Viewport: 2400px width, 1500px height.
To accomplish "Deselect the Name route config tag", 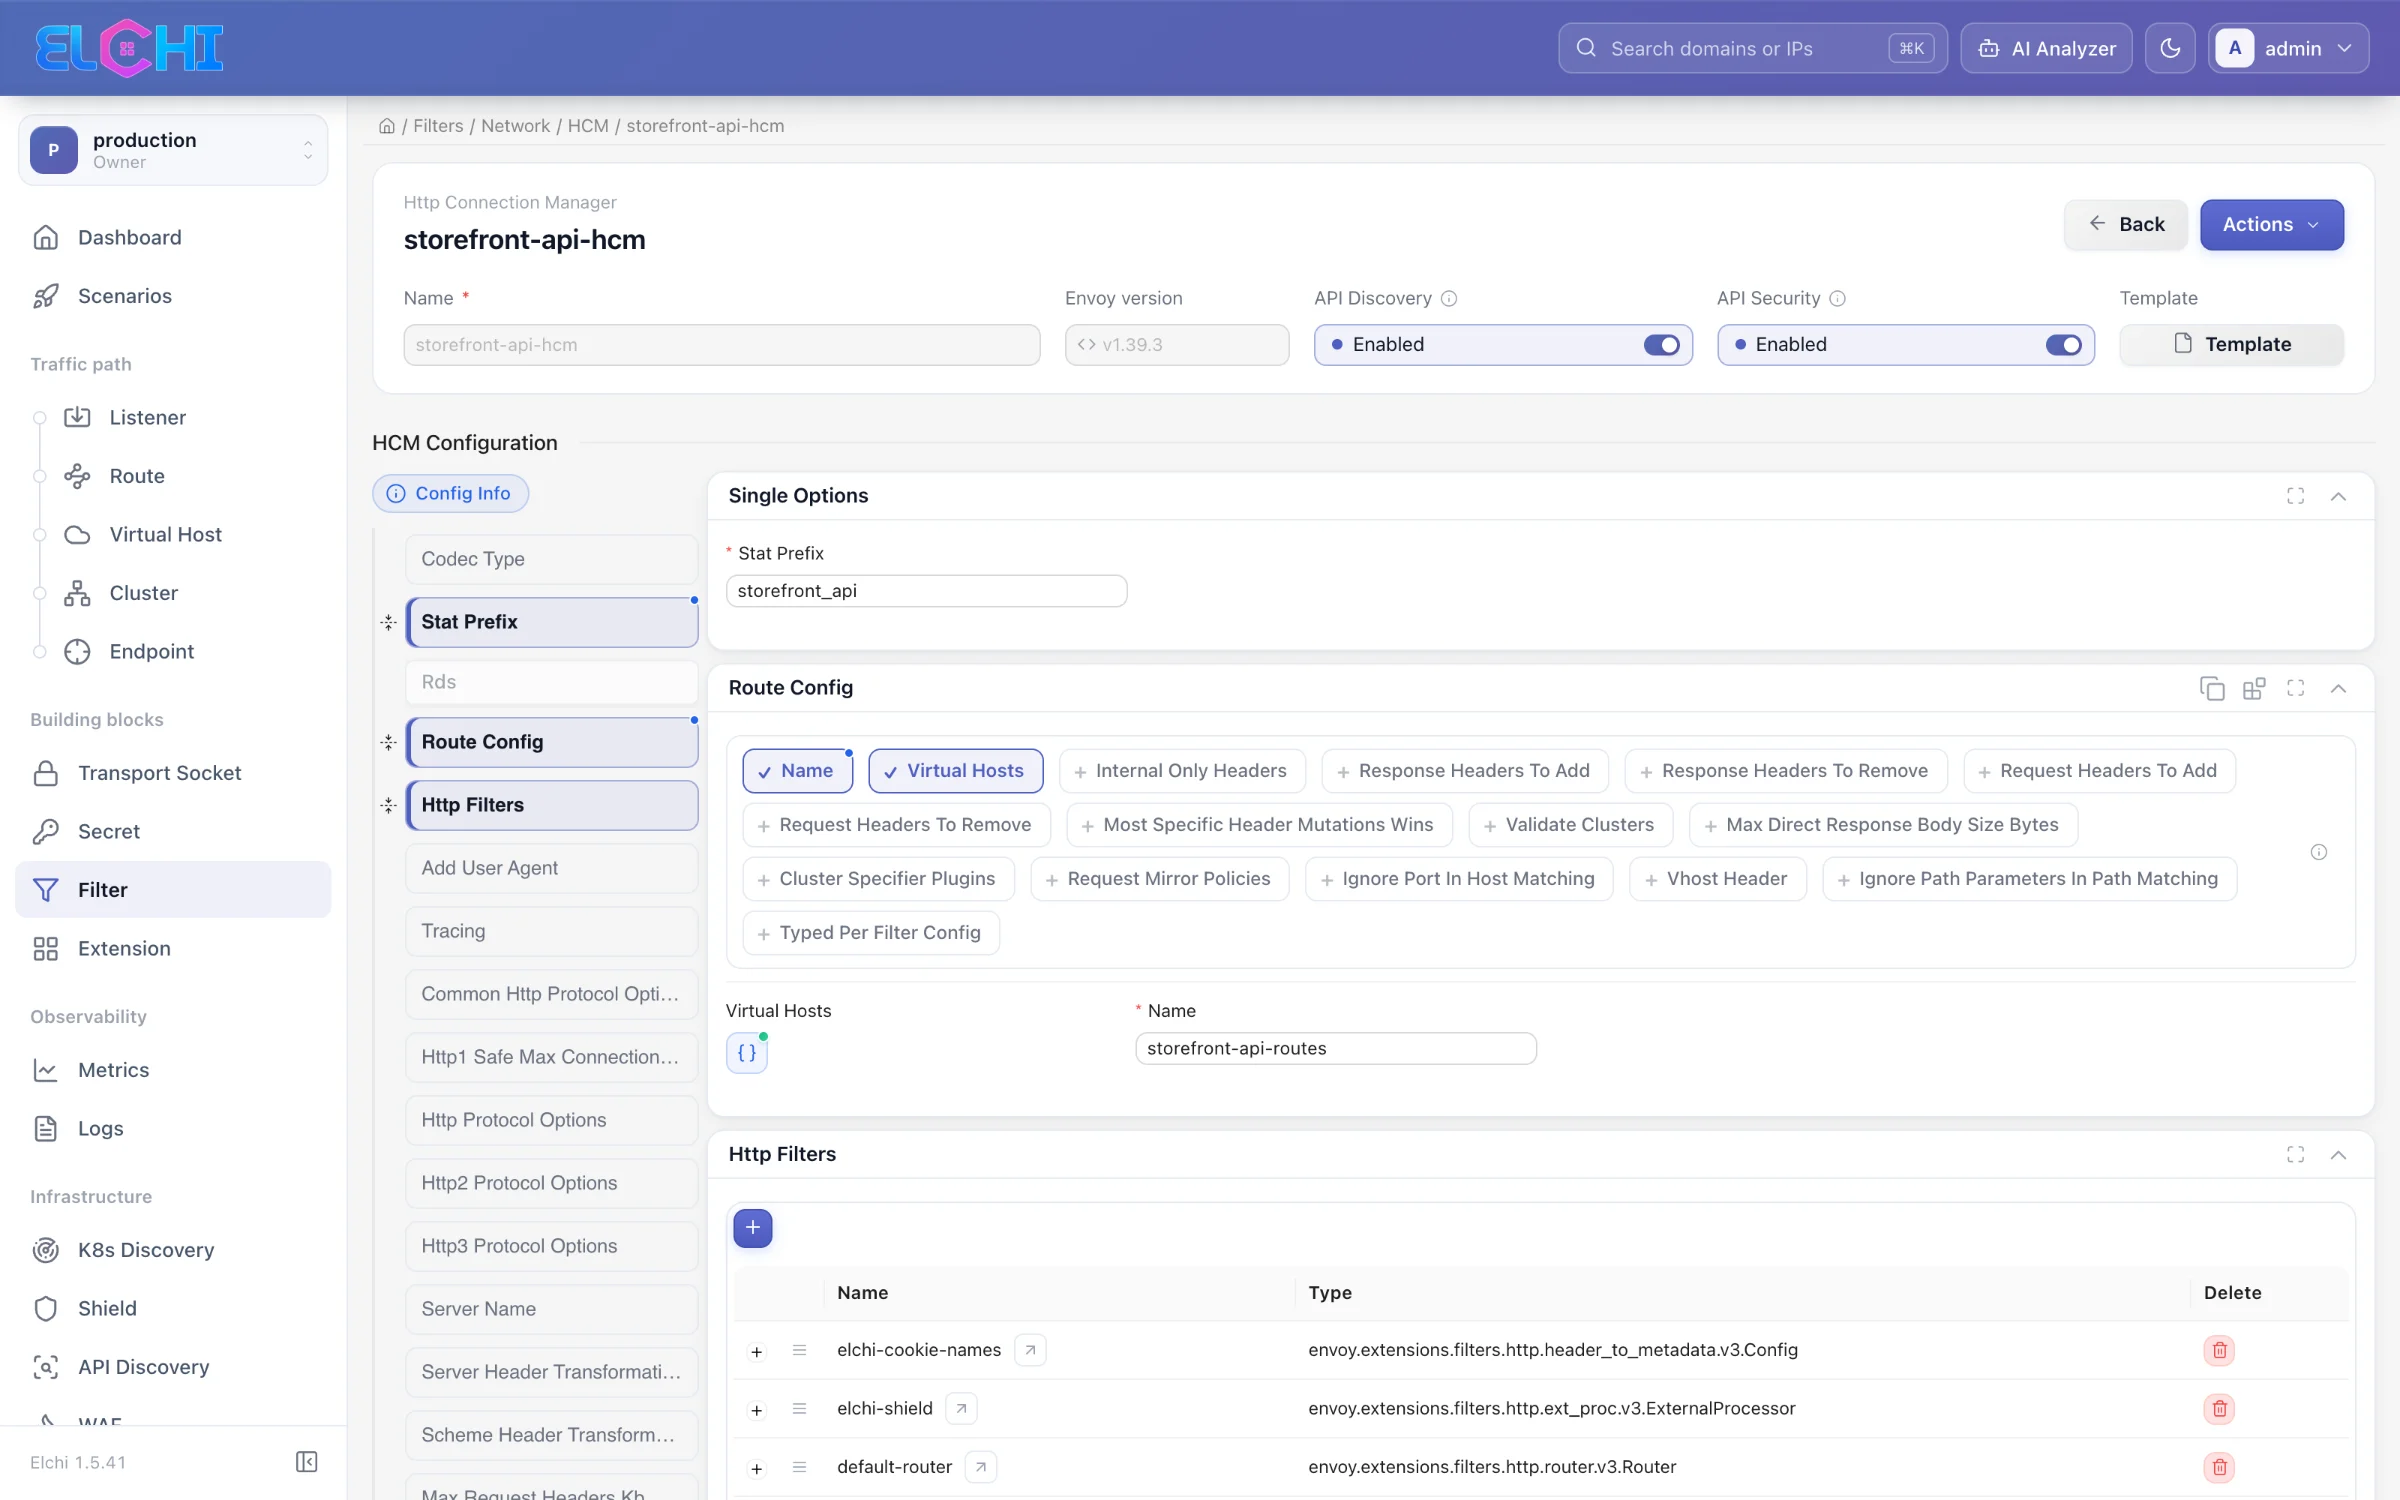I will click(797, 771).
